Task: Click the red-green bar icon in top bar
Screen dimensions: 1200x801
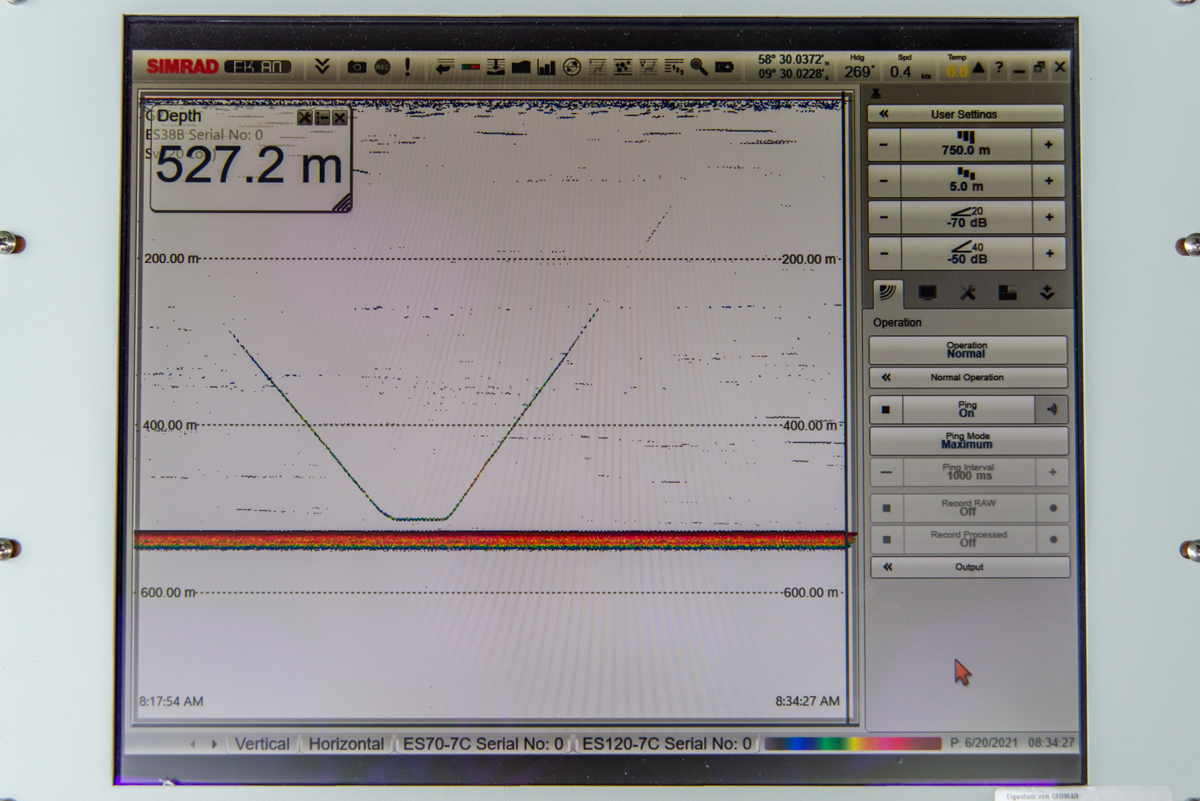Action: (471, 67)
